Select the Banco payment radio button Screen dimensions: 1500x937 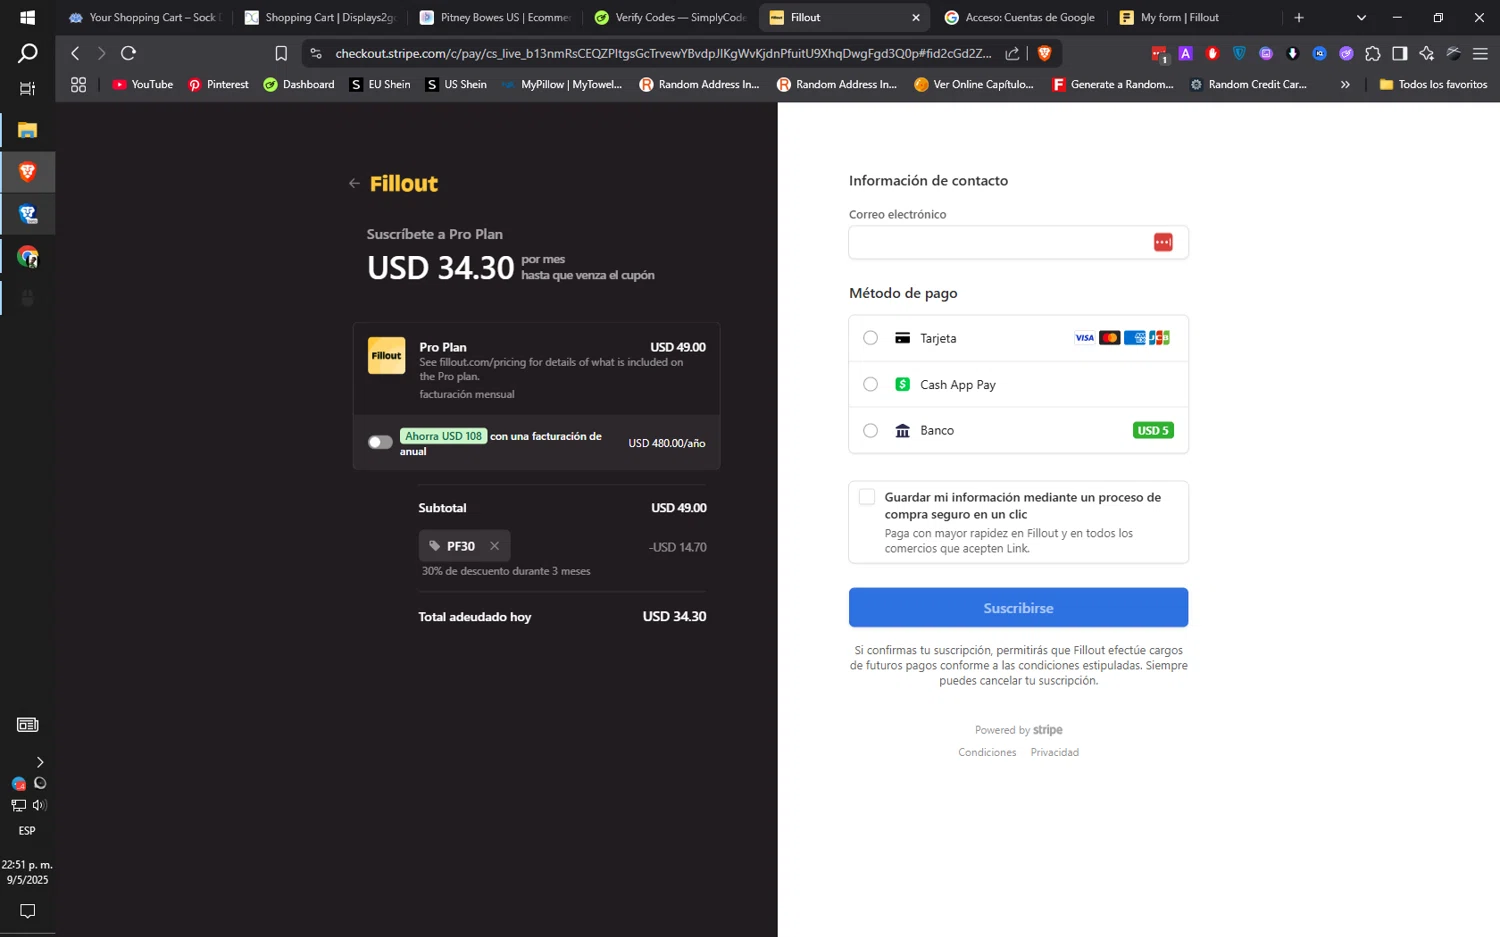[x=870, y=430]
